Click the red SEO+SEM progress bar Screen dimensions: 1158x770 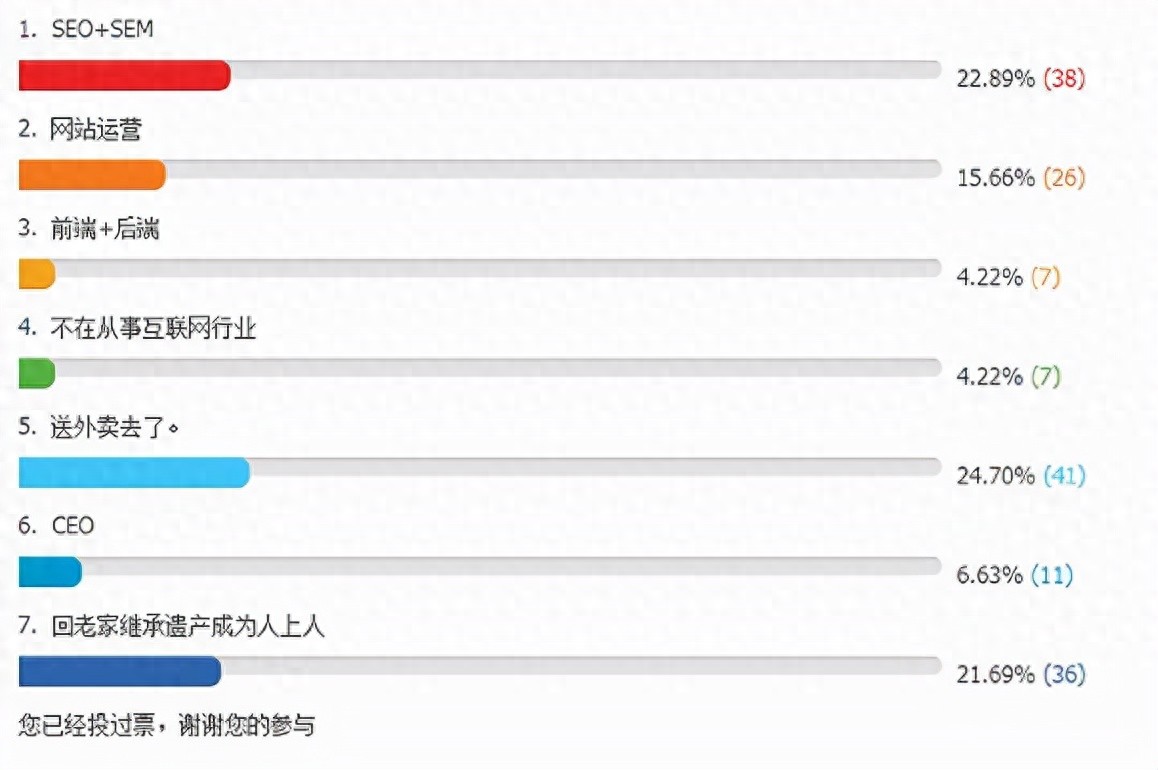[x=125, y=76]
